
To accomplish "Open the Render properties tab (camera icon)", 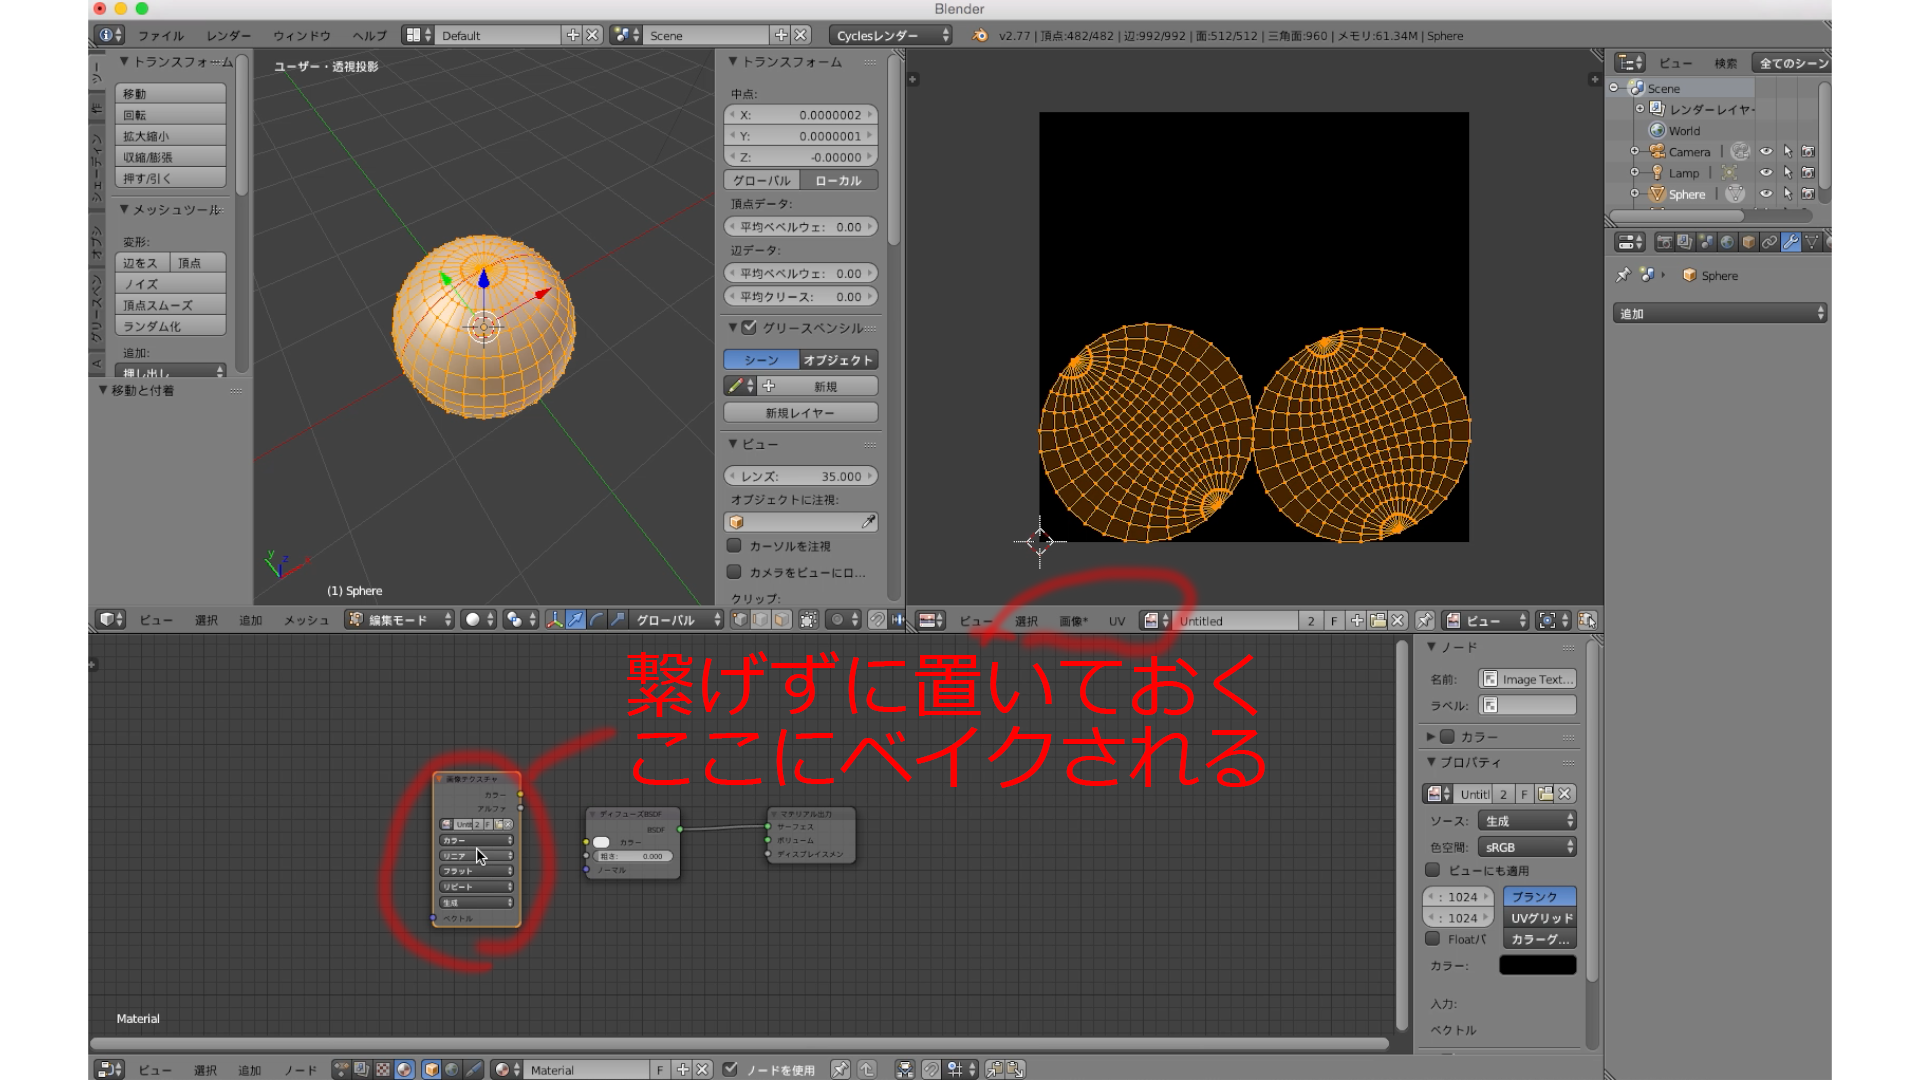I will click(x=1664, y=242).
